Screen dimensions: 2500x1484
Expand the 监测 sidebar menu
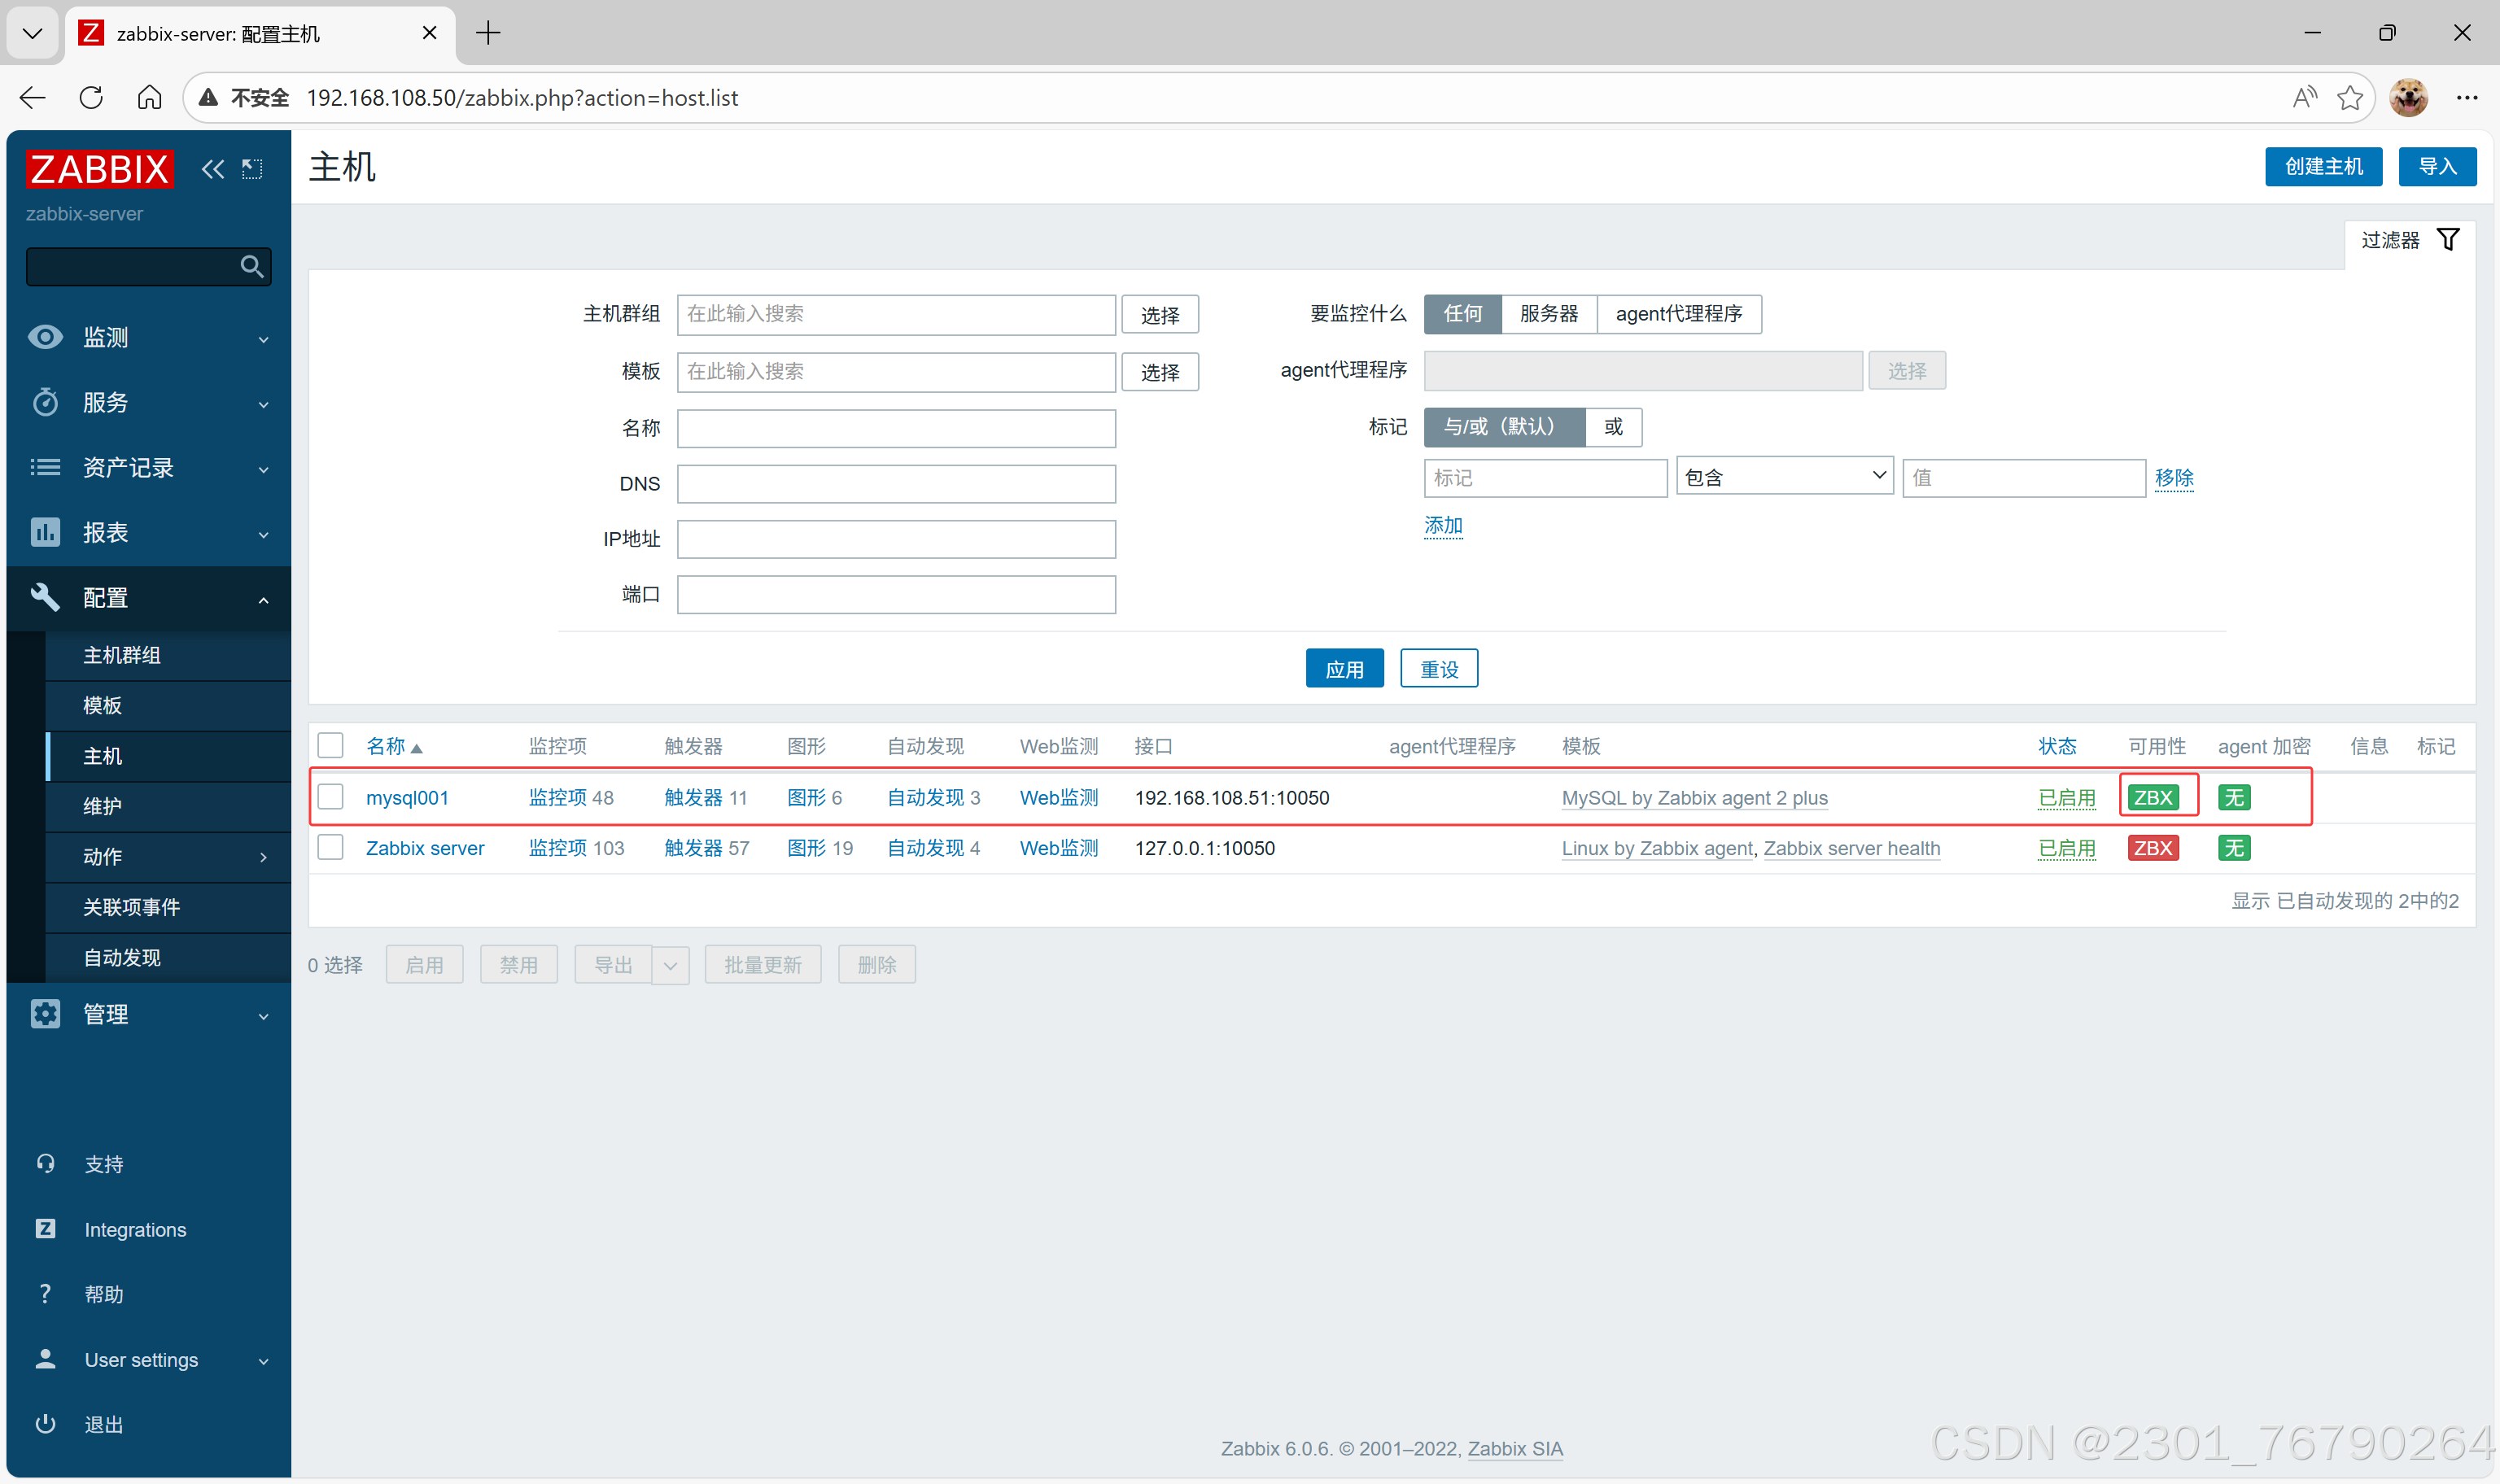click(148, 338)
